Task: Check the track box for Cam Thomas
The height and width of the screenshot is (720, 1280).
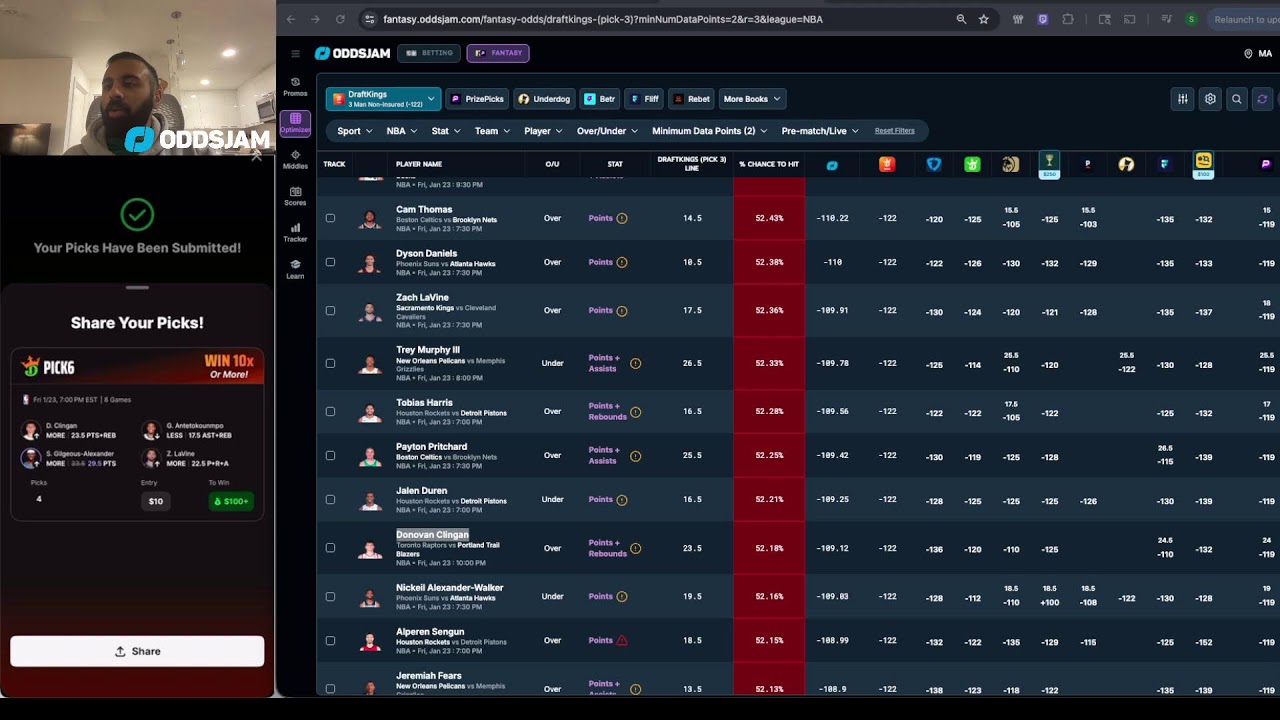Action: tap(330, 218)
